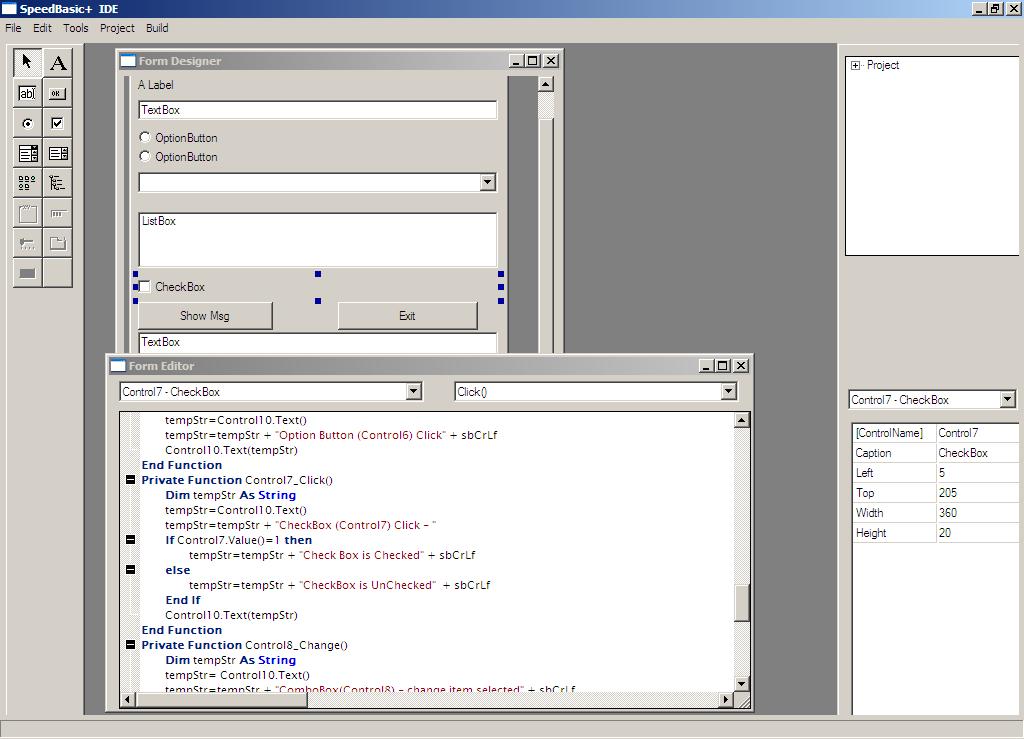This screenshot has width=1024, height=739.
Task: Tick the CheckBox control in Form Designer
Action: point(145,287)
